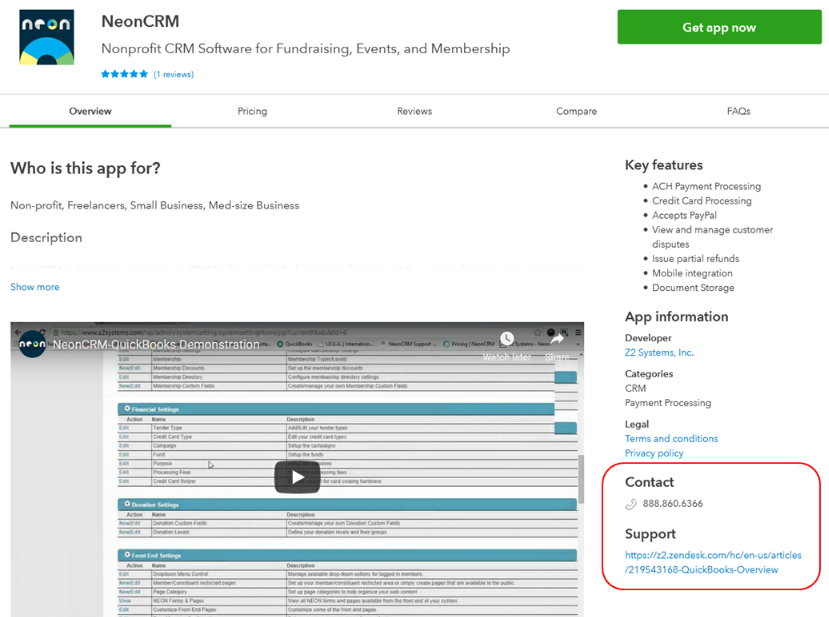Open the 1 reviews link
This screenshot has height=617, width=829.
(x=173, y=75)
